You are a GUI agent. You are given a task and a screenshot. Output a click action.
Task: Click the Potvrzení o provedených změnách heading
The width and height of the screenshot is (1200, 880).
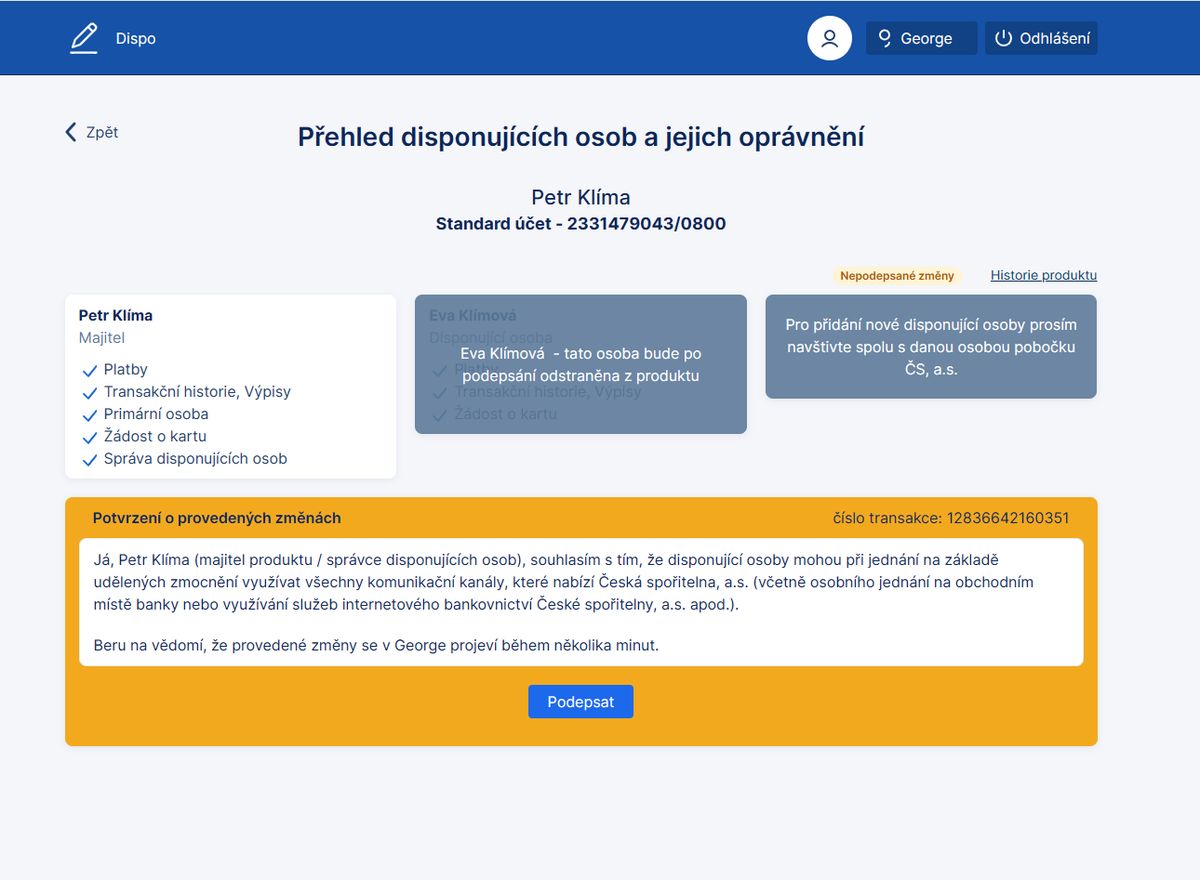pyautogui.click(x=217, y=518)
